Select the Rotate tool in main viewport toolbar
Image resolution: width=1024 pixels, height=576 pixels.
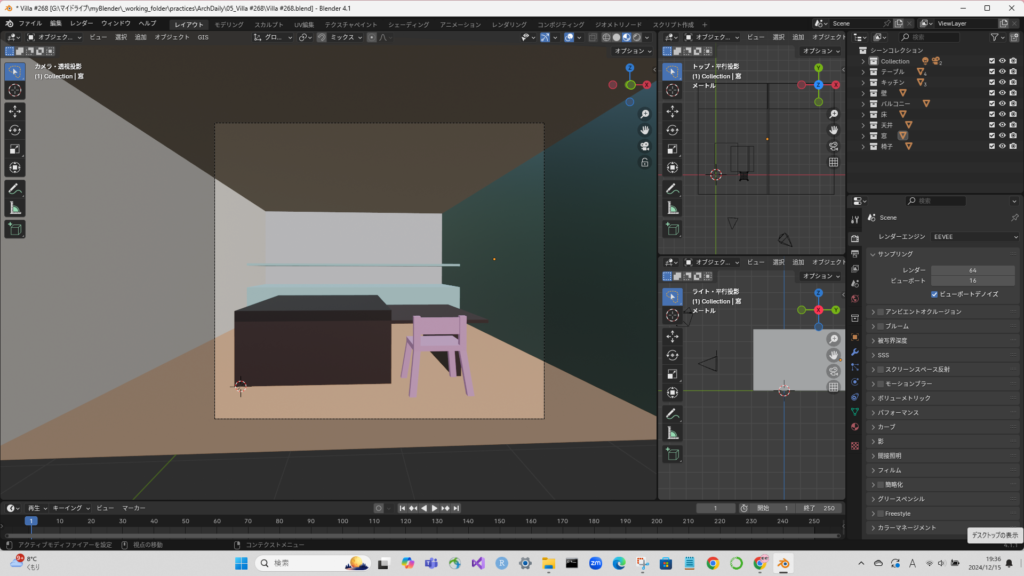click(x=15, y=130)
